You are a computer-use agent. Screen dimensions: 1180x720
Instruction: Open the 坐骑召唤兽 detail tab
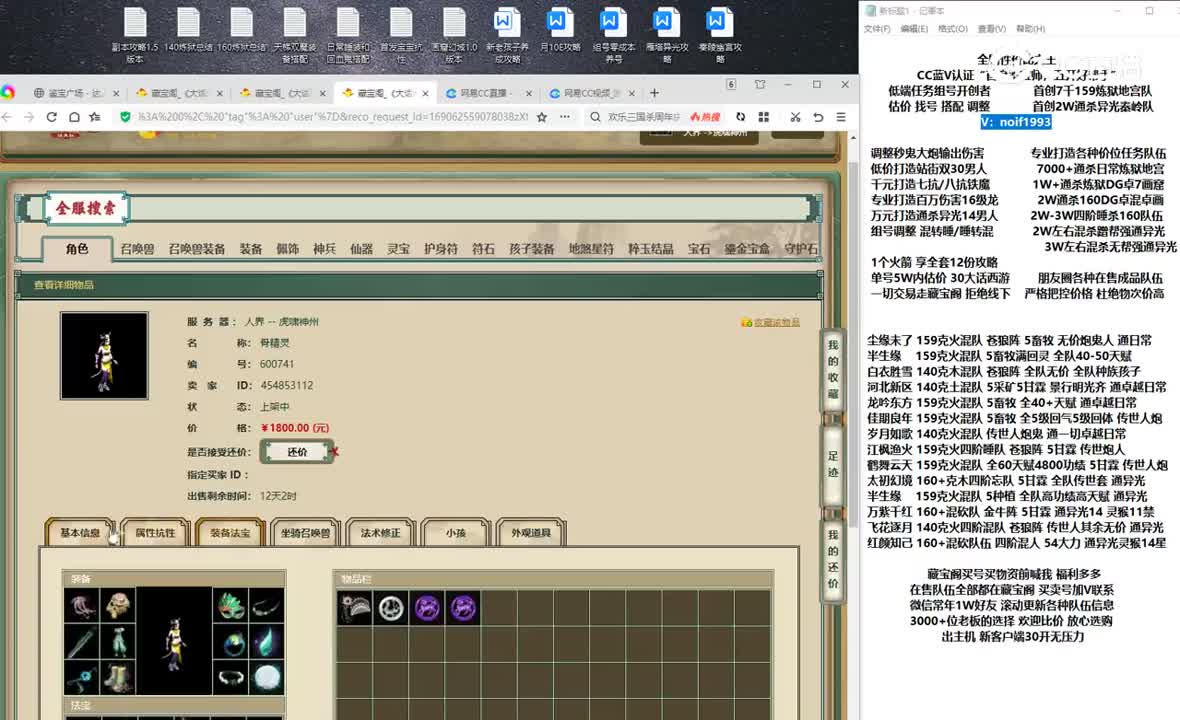[306, 533]
